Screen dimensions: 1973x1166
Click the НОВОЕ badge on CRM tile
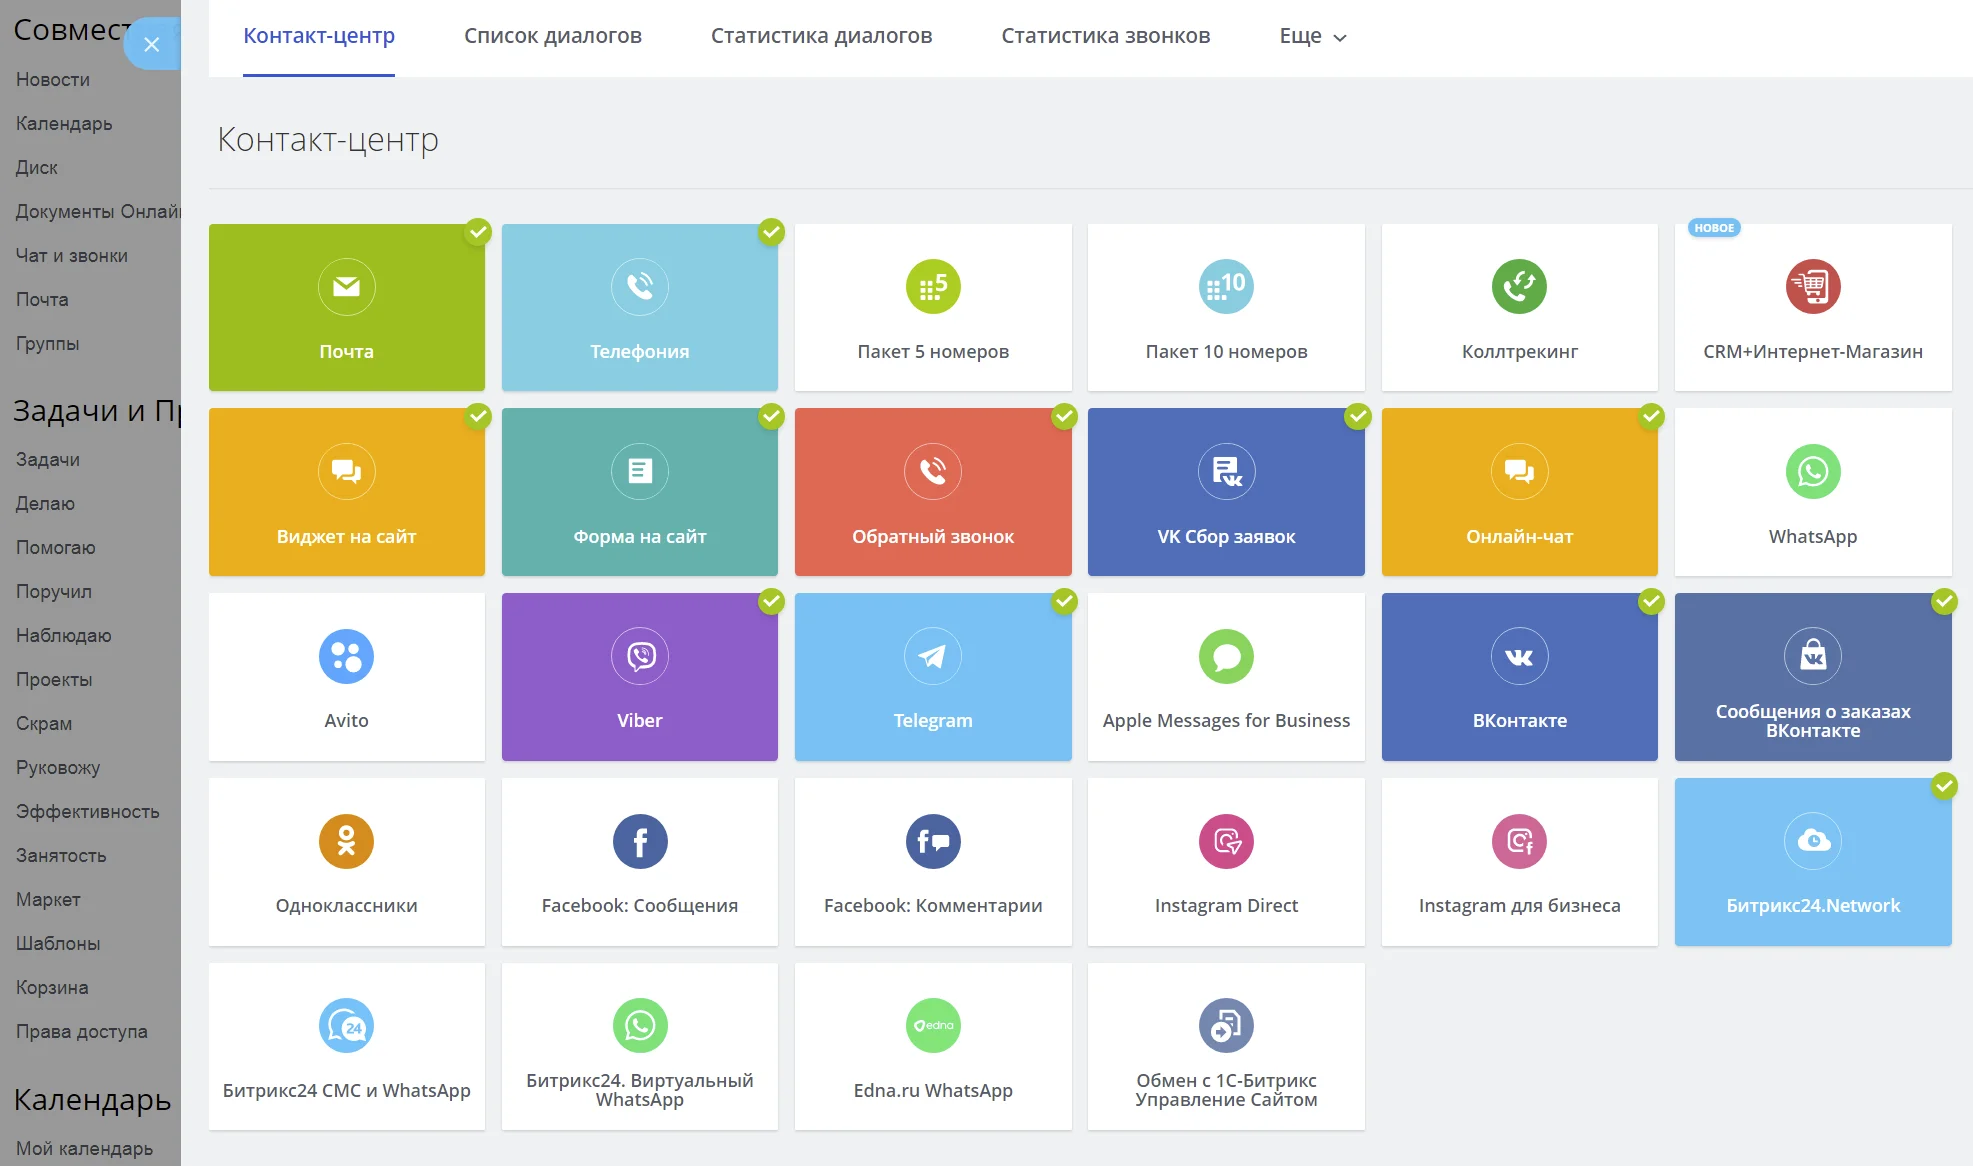click(x=1714, y=228)
